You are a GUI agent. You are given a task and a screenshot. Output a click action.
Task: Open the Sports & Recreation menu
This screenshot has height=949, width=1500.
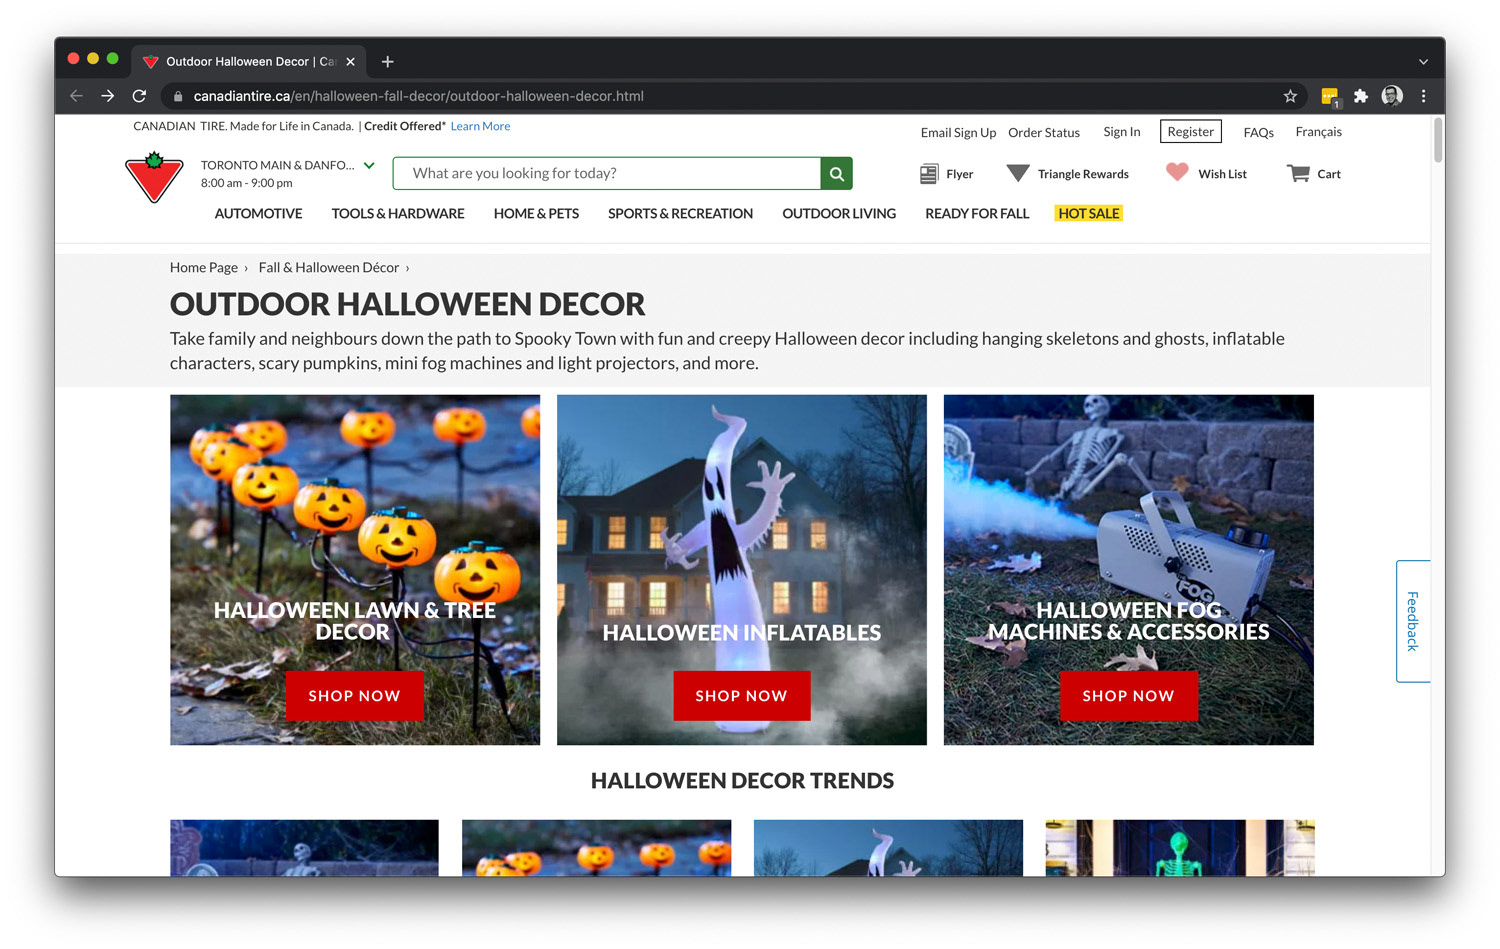coord(680,213)
